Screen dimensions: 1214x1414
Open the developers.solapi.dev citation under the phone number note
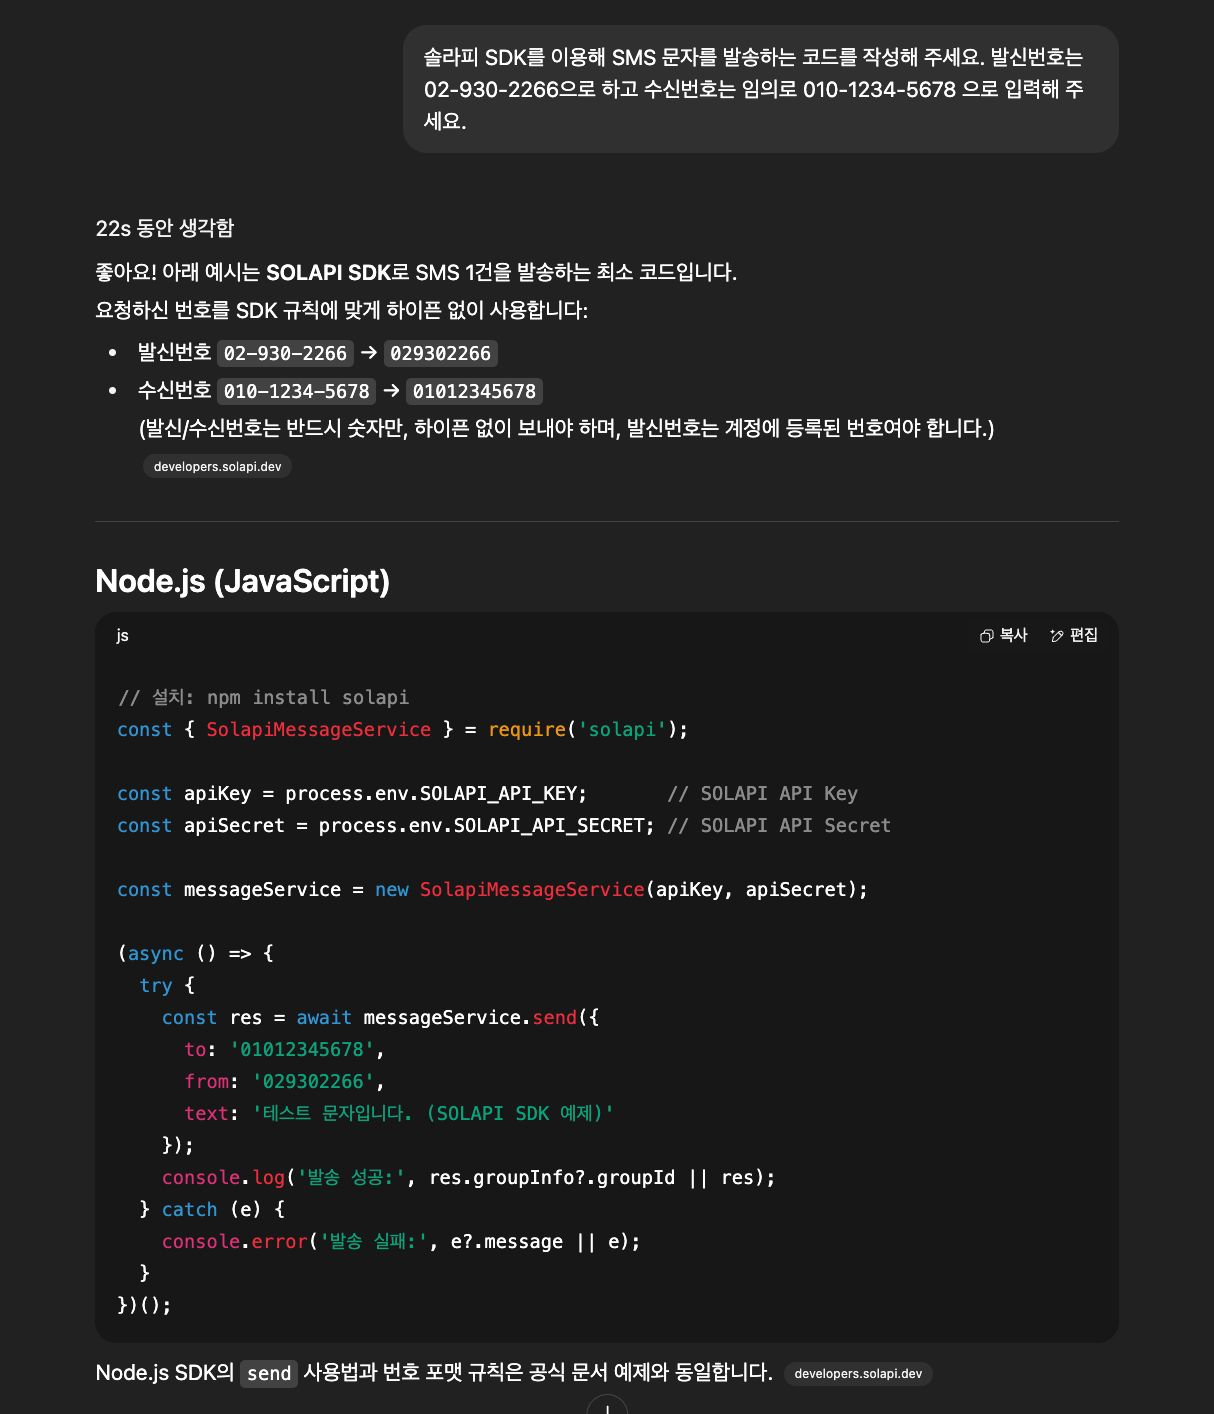pyautogui.click(x=217, y=466)
